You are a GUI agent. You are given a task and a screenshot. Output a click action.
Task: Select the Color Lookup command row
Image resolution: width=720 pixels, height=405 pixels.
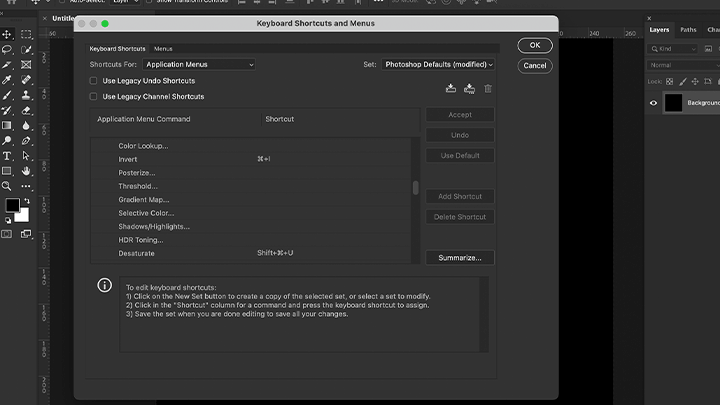[x=251, y=146]
